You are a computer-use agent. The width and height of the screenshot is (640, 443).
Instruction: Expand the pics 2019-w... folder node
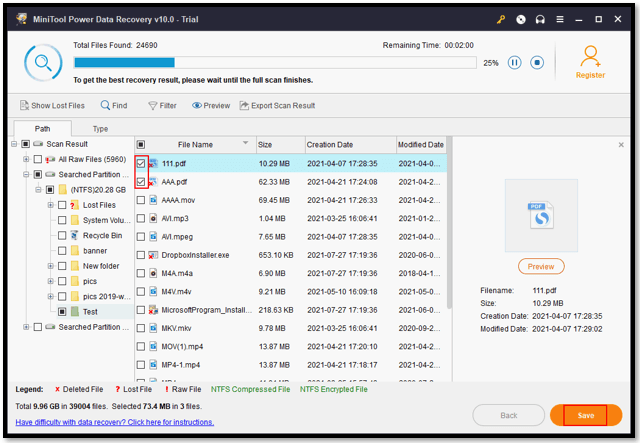(50, 296)
